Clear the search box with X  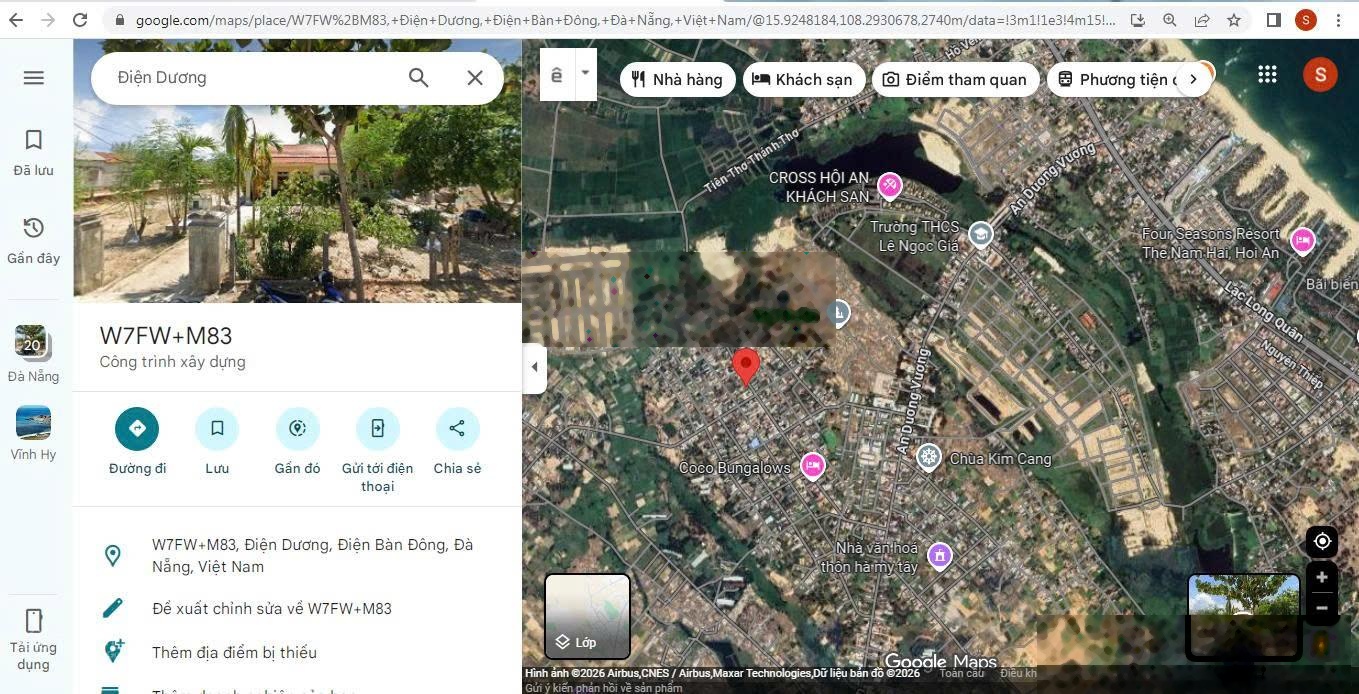click(x=475, y=78)
